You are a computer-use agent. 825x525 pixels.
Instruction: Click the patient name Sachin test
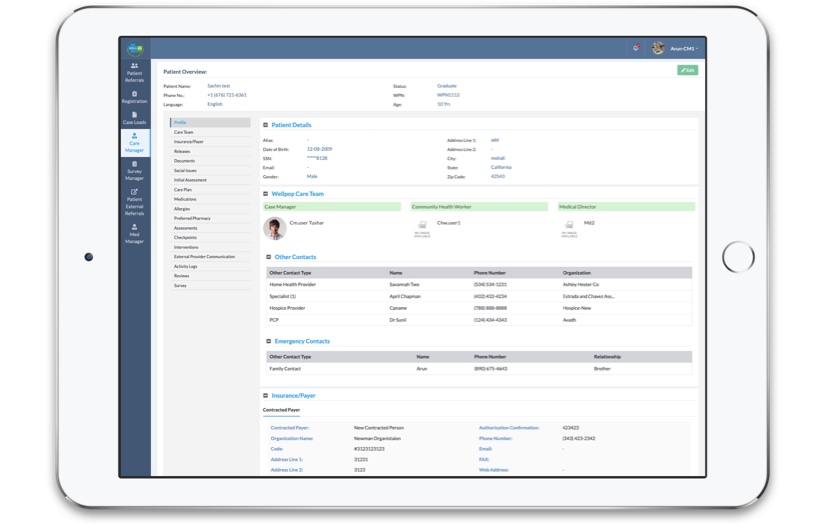click(218, 86)
